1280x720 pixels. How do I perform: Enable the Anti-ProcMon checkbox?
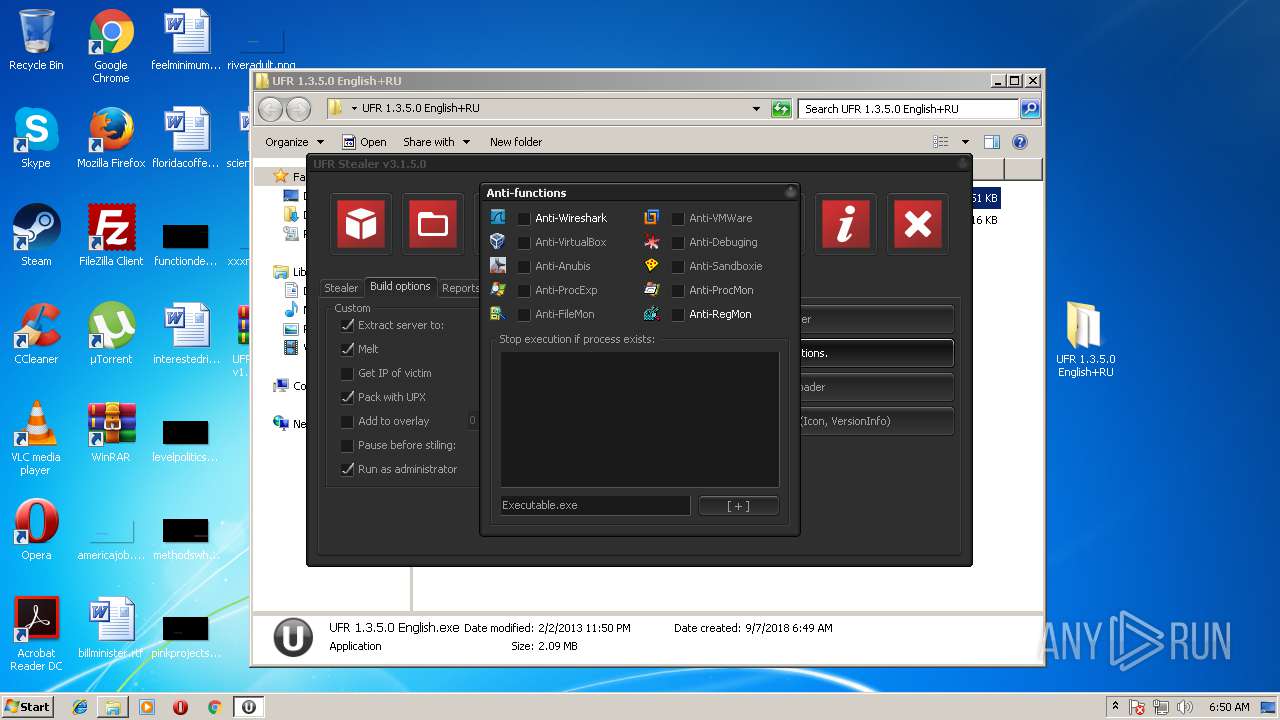678,290
